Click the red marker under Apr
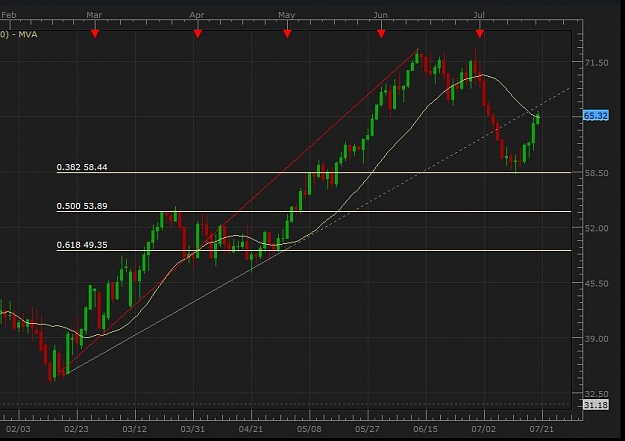This screenshot has width=625, height=441. click(198, 34)
